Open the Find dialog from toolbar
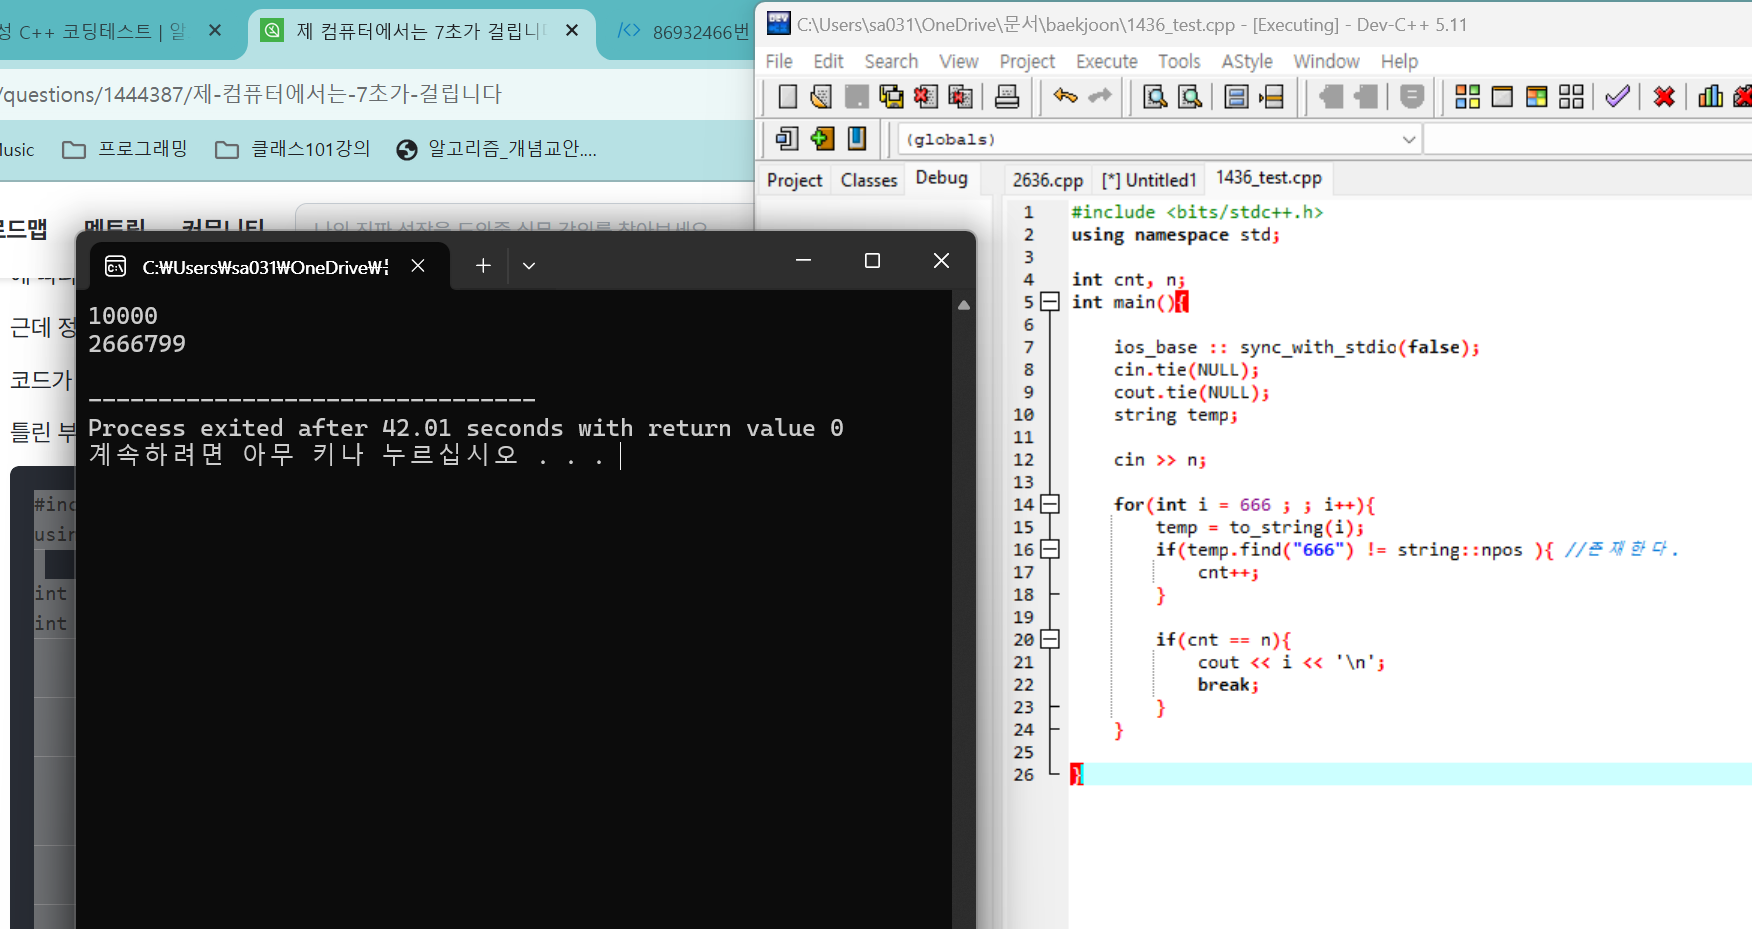1752x929 pixels. tap(1155, 96)
